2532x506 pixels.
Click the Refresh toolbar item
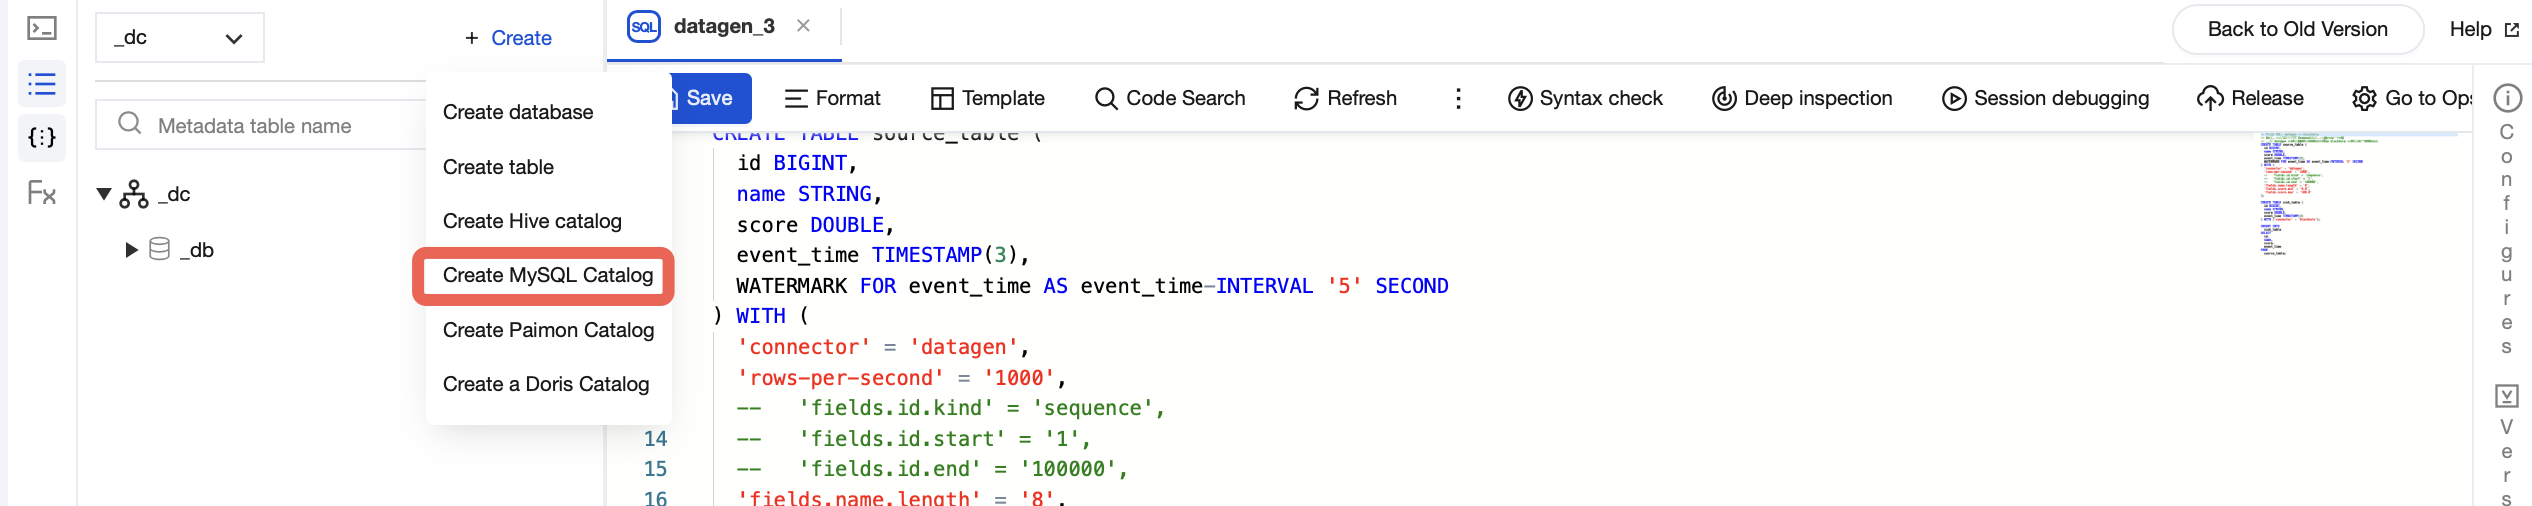(1345, 98)
